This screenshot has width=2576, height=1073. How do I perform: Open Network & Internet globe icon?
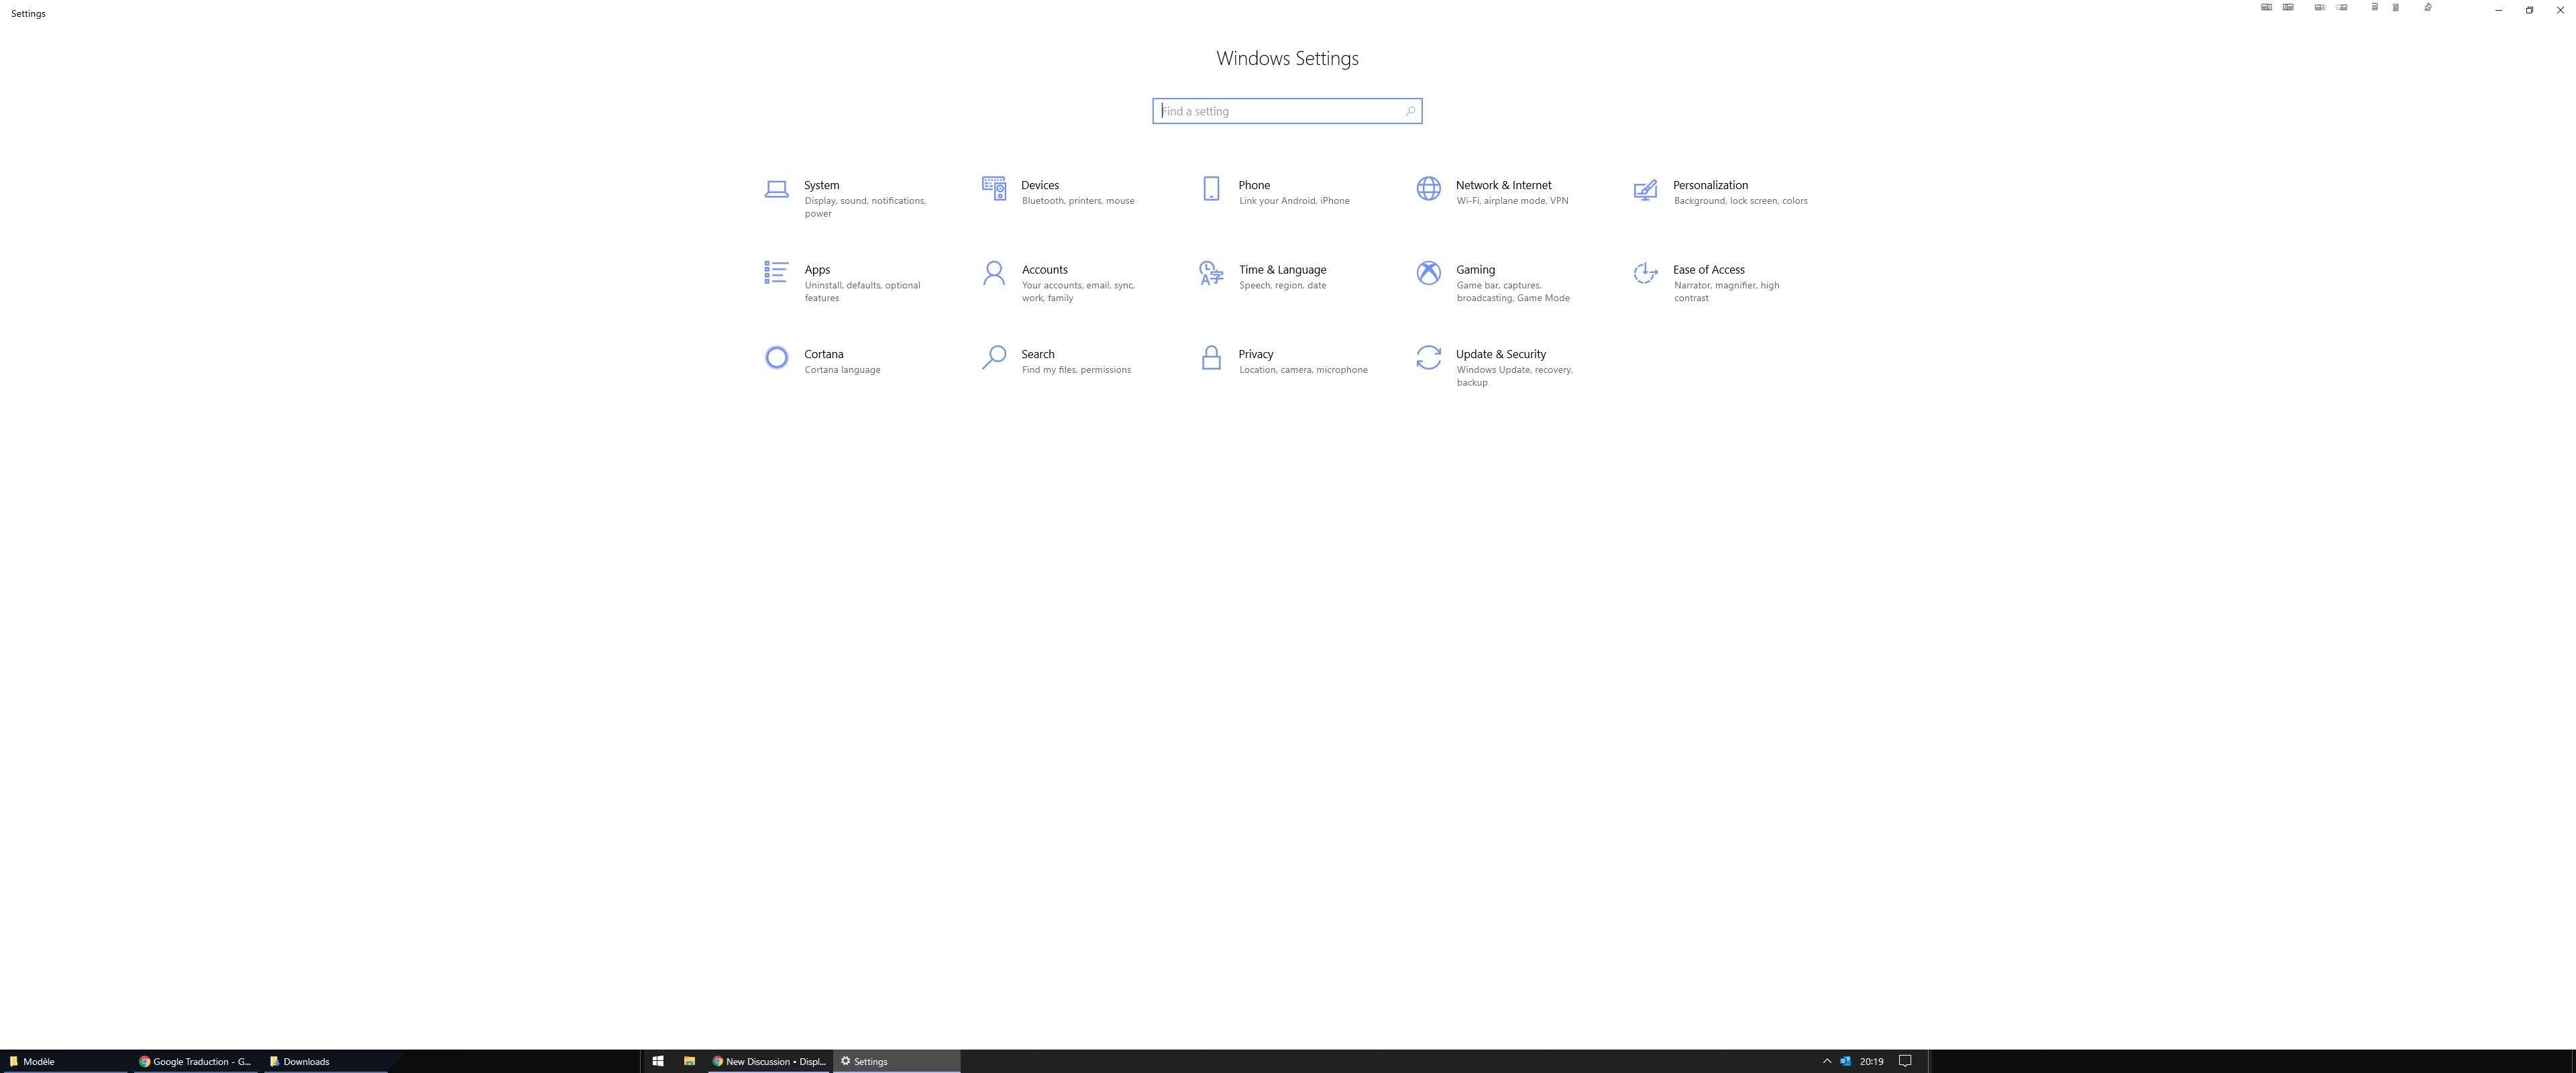pyautogui.click(x=1428, y=188)
